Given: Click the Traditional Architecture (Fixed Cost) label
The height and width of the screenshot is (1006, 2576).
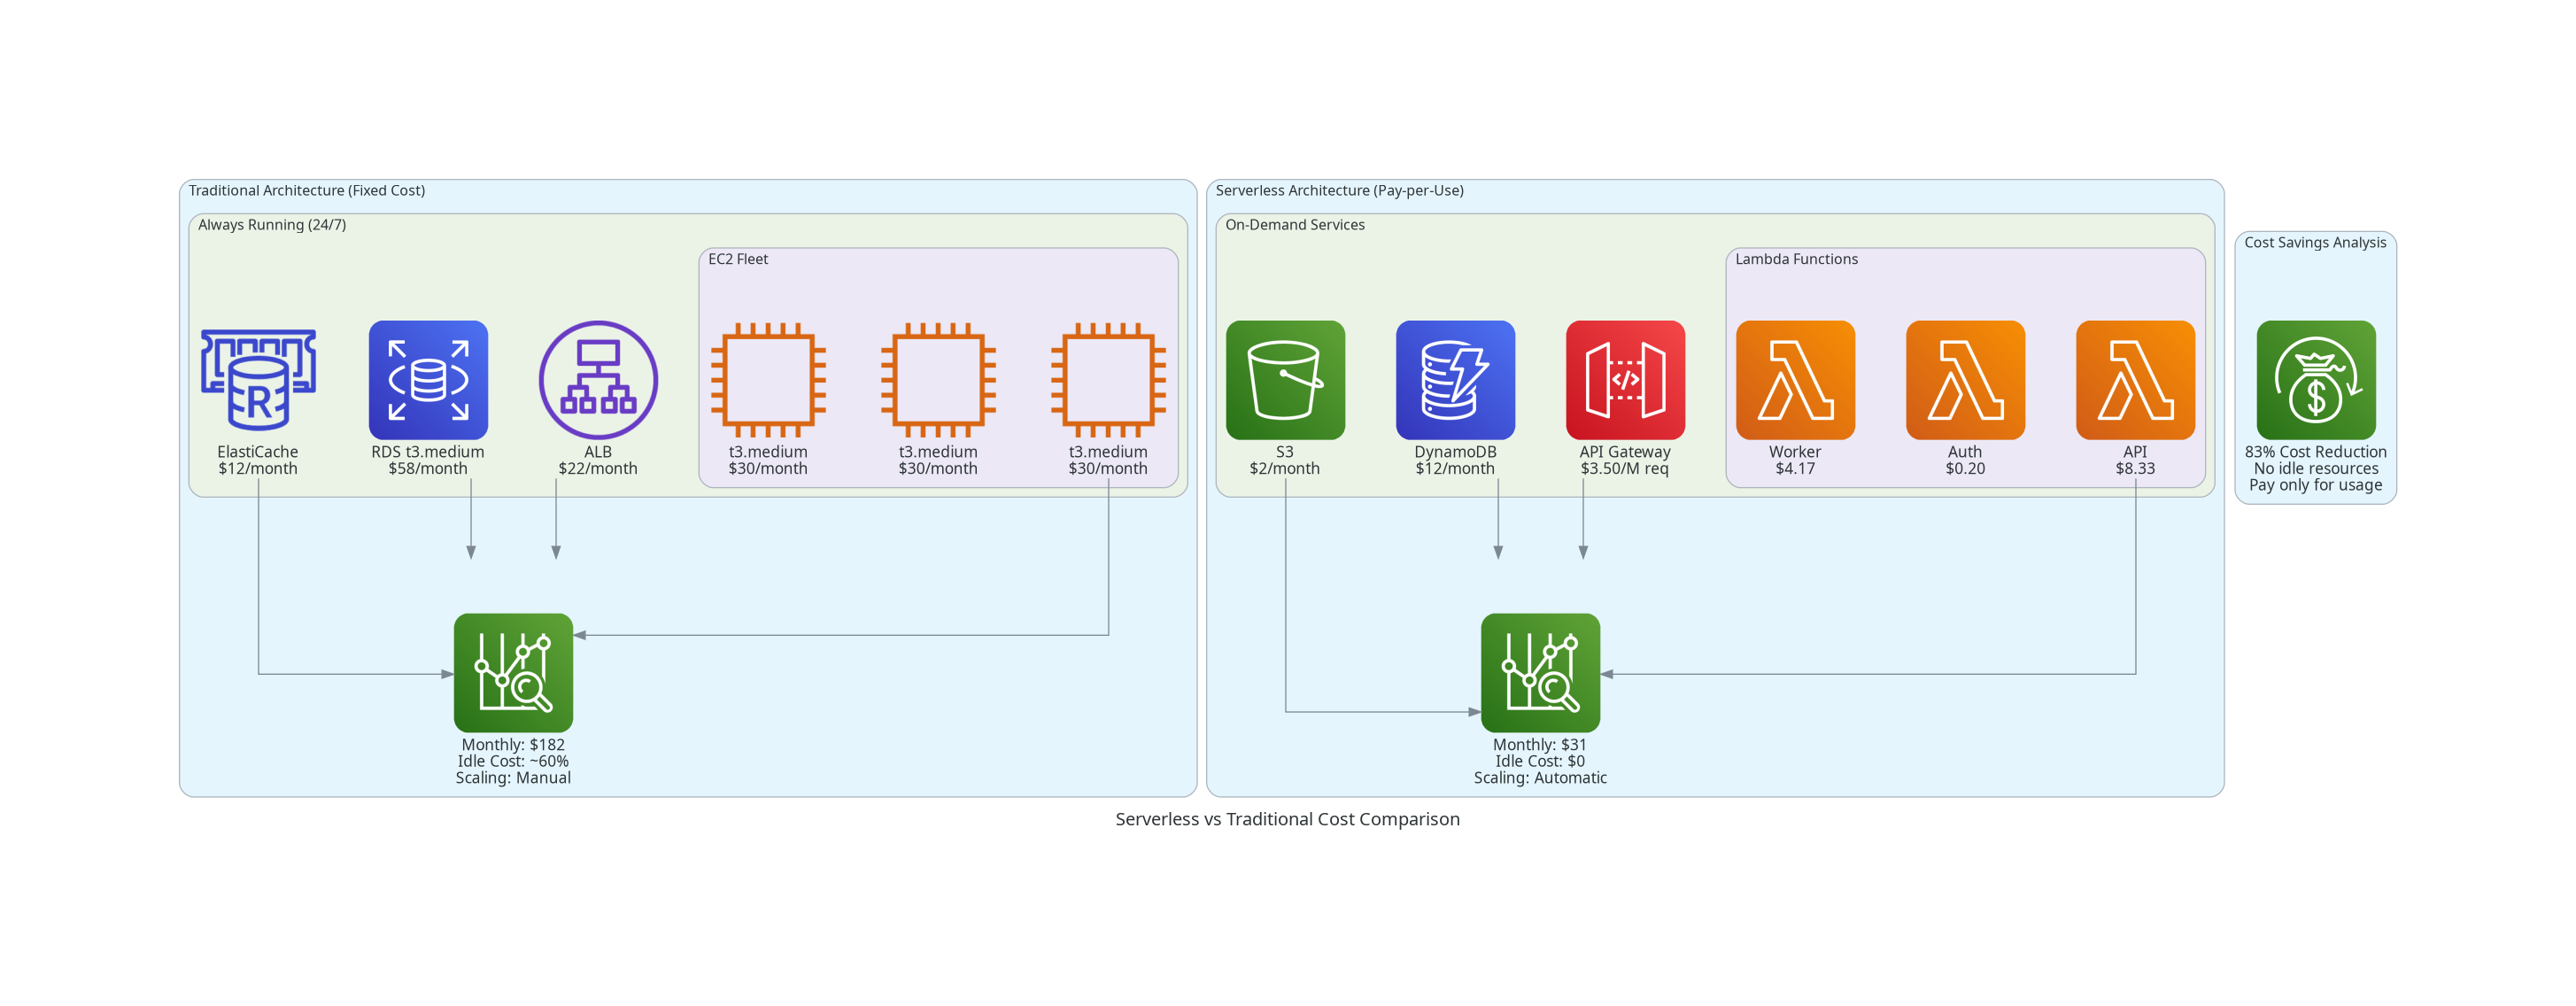Looking at the screenshot, I should [307, 191].
